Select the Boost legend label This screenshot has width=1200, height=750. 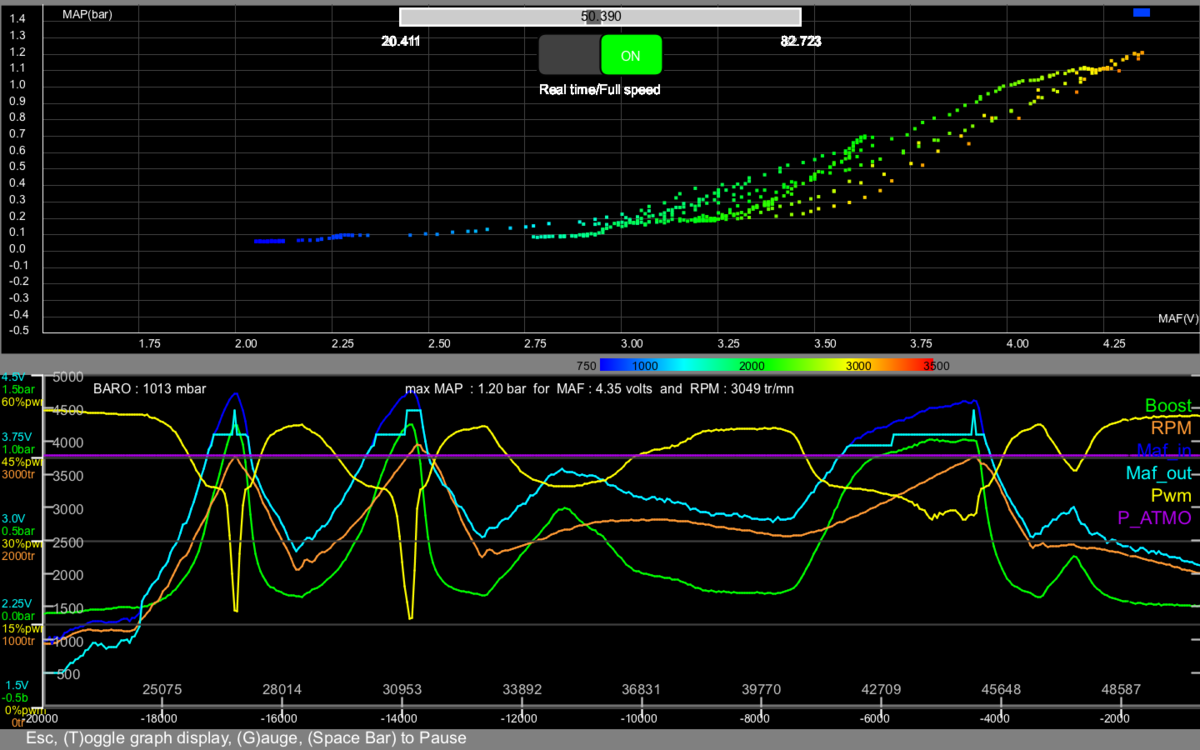click(1168, 407)
